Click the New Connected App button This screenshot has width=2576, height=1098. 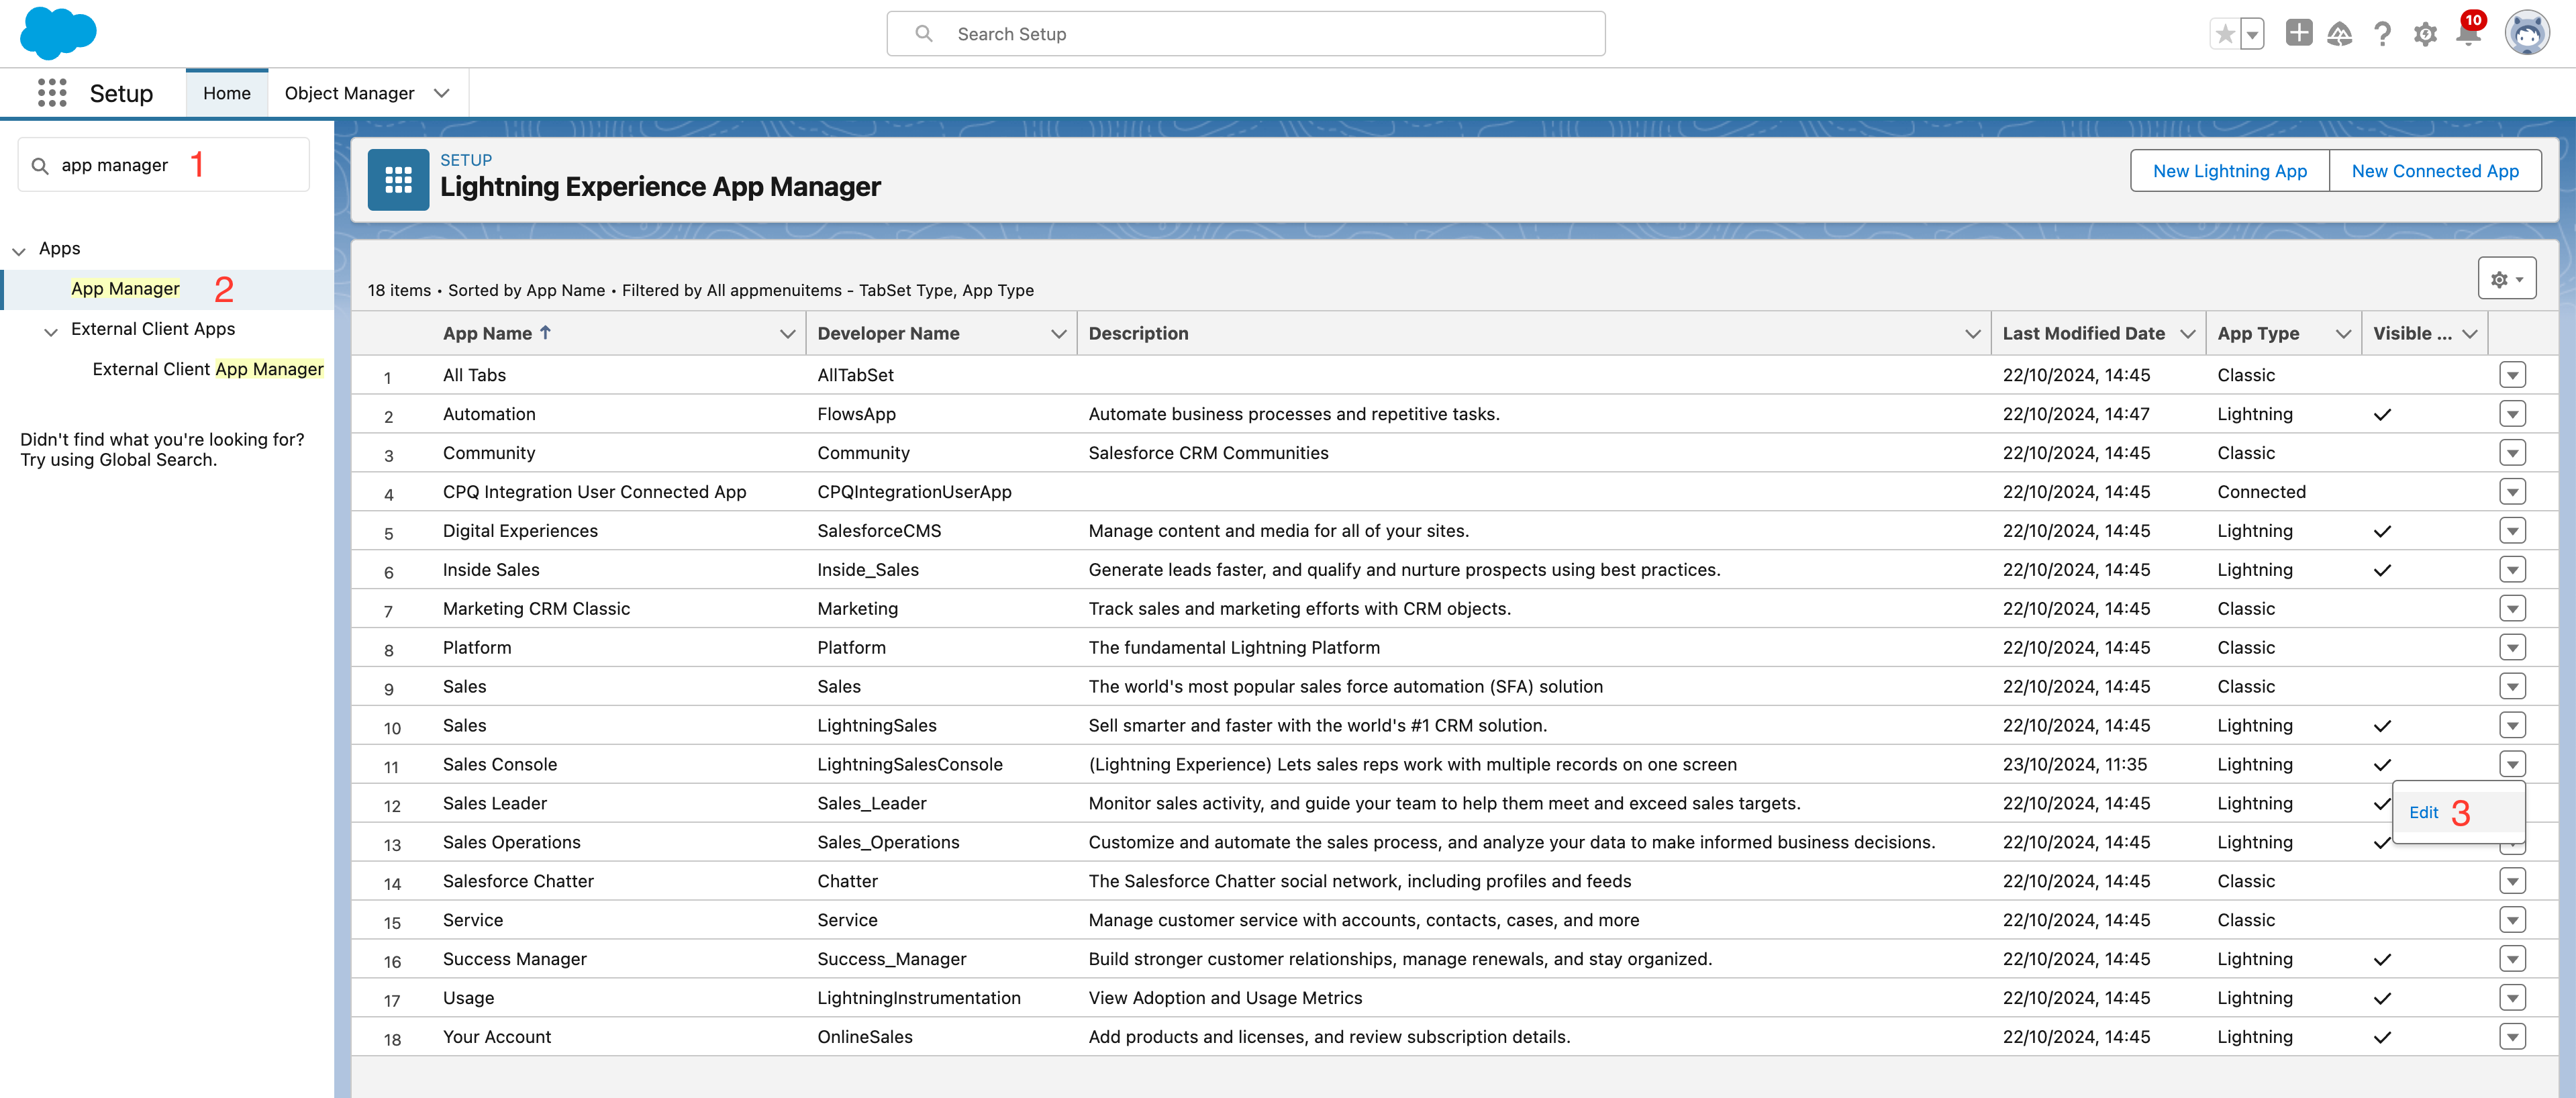(2435, 171)
